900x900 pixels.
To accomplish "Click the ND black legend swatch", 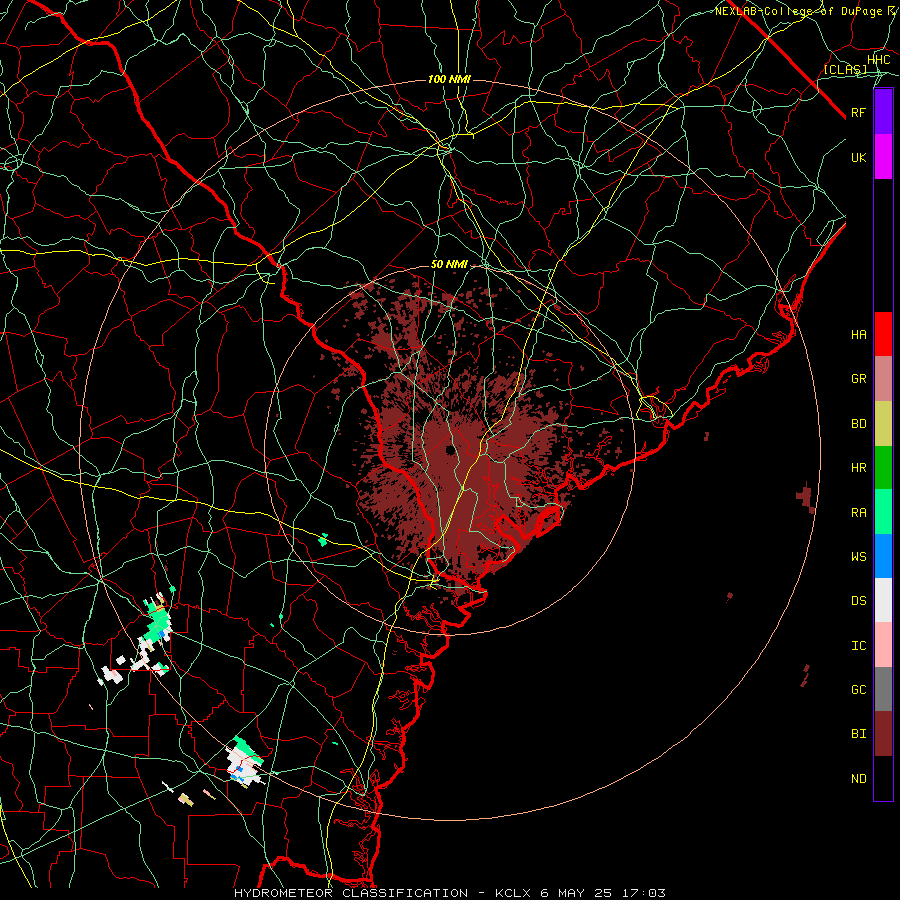I will point(883,778).
